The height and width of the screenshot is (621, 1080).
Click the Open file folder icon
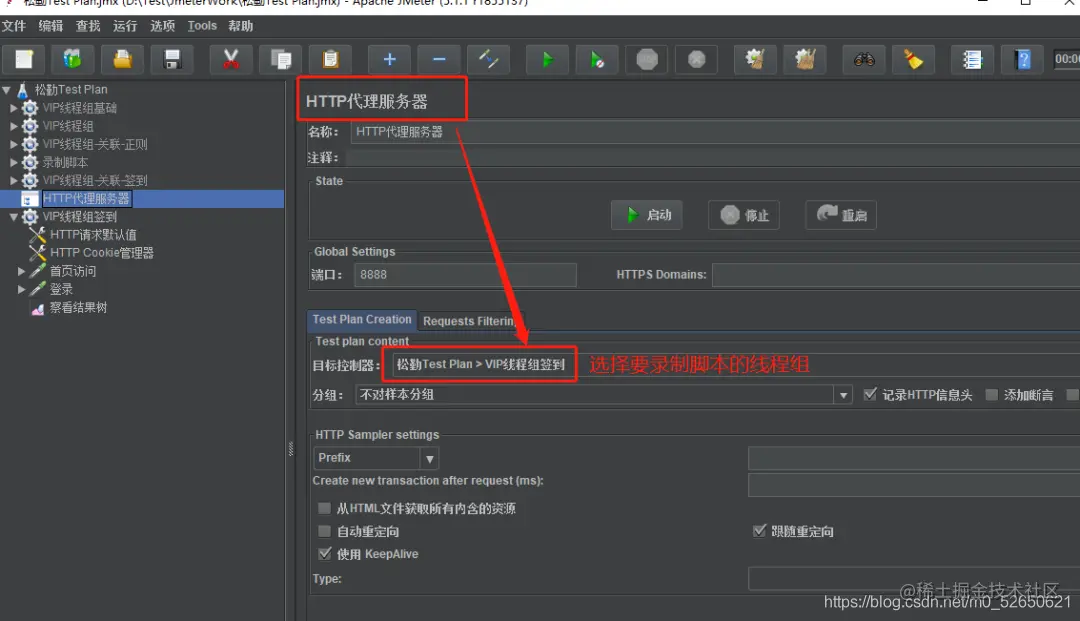coord(123,60)
